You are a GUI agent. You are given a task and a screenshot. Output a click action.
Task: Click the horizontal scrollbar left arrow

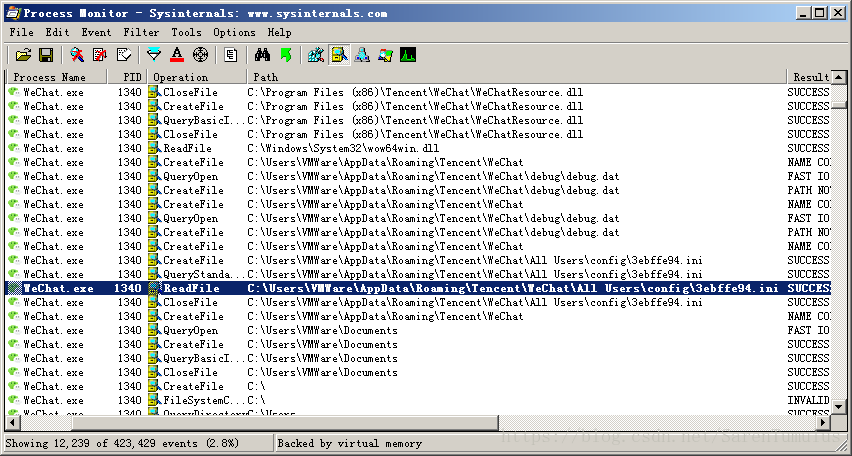(12, 422)
